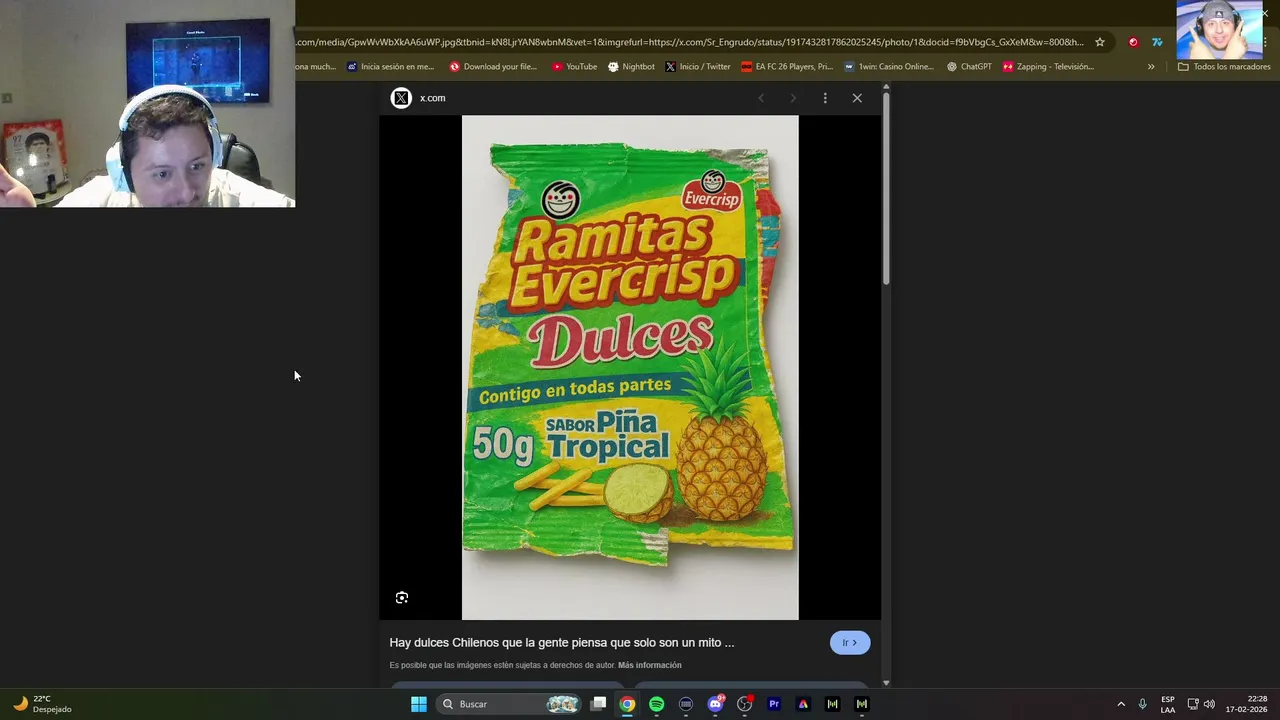Viewport: 1280px width, 720px height.
Task: Open the 'Todos los marcadores' folder
Action: tap(1224, 67)
